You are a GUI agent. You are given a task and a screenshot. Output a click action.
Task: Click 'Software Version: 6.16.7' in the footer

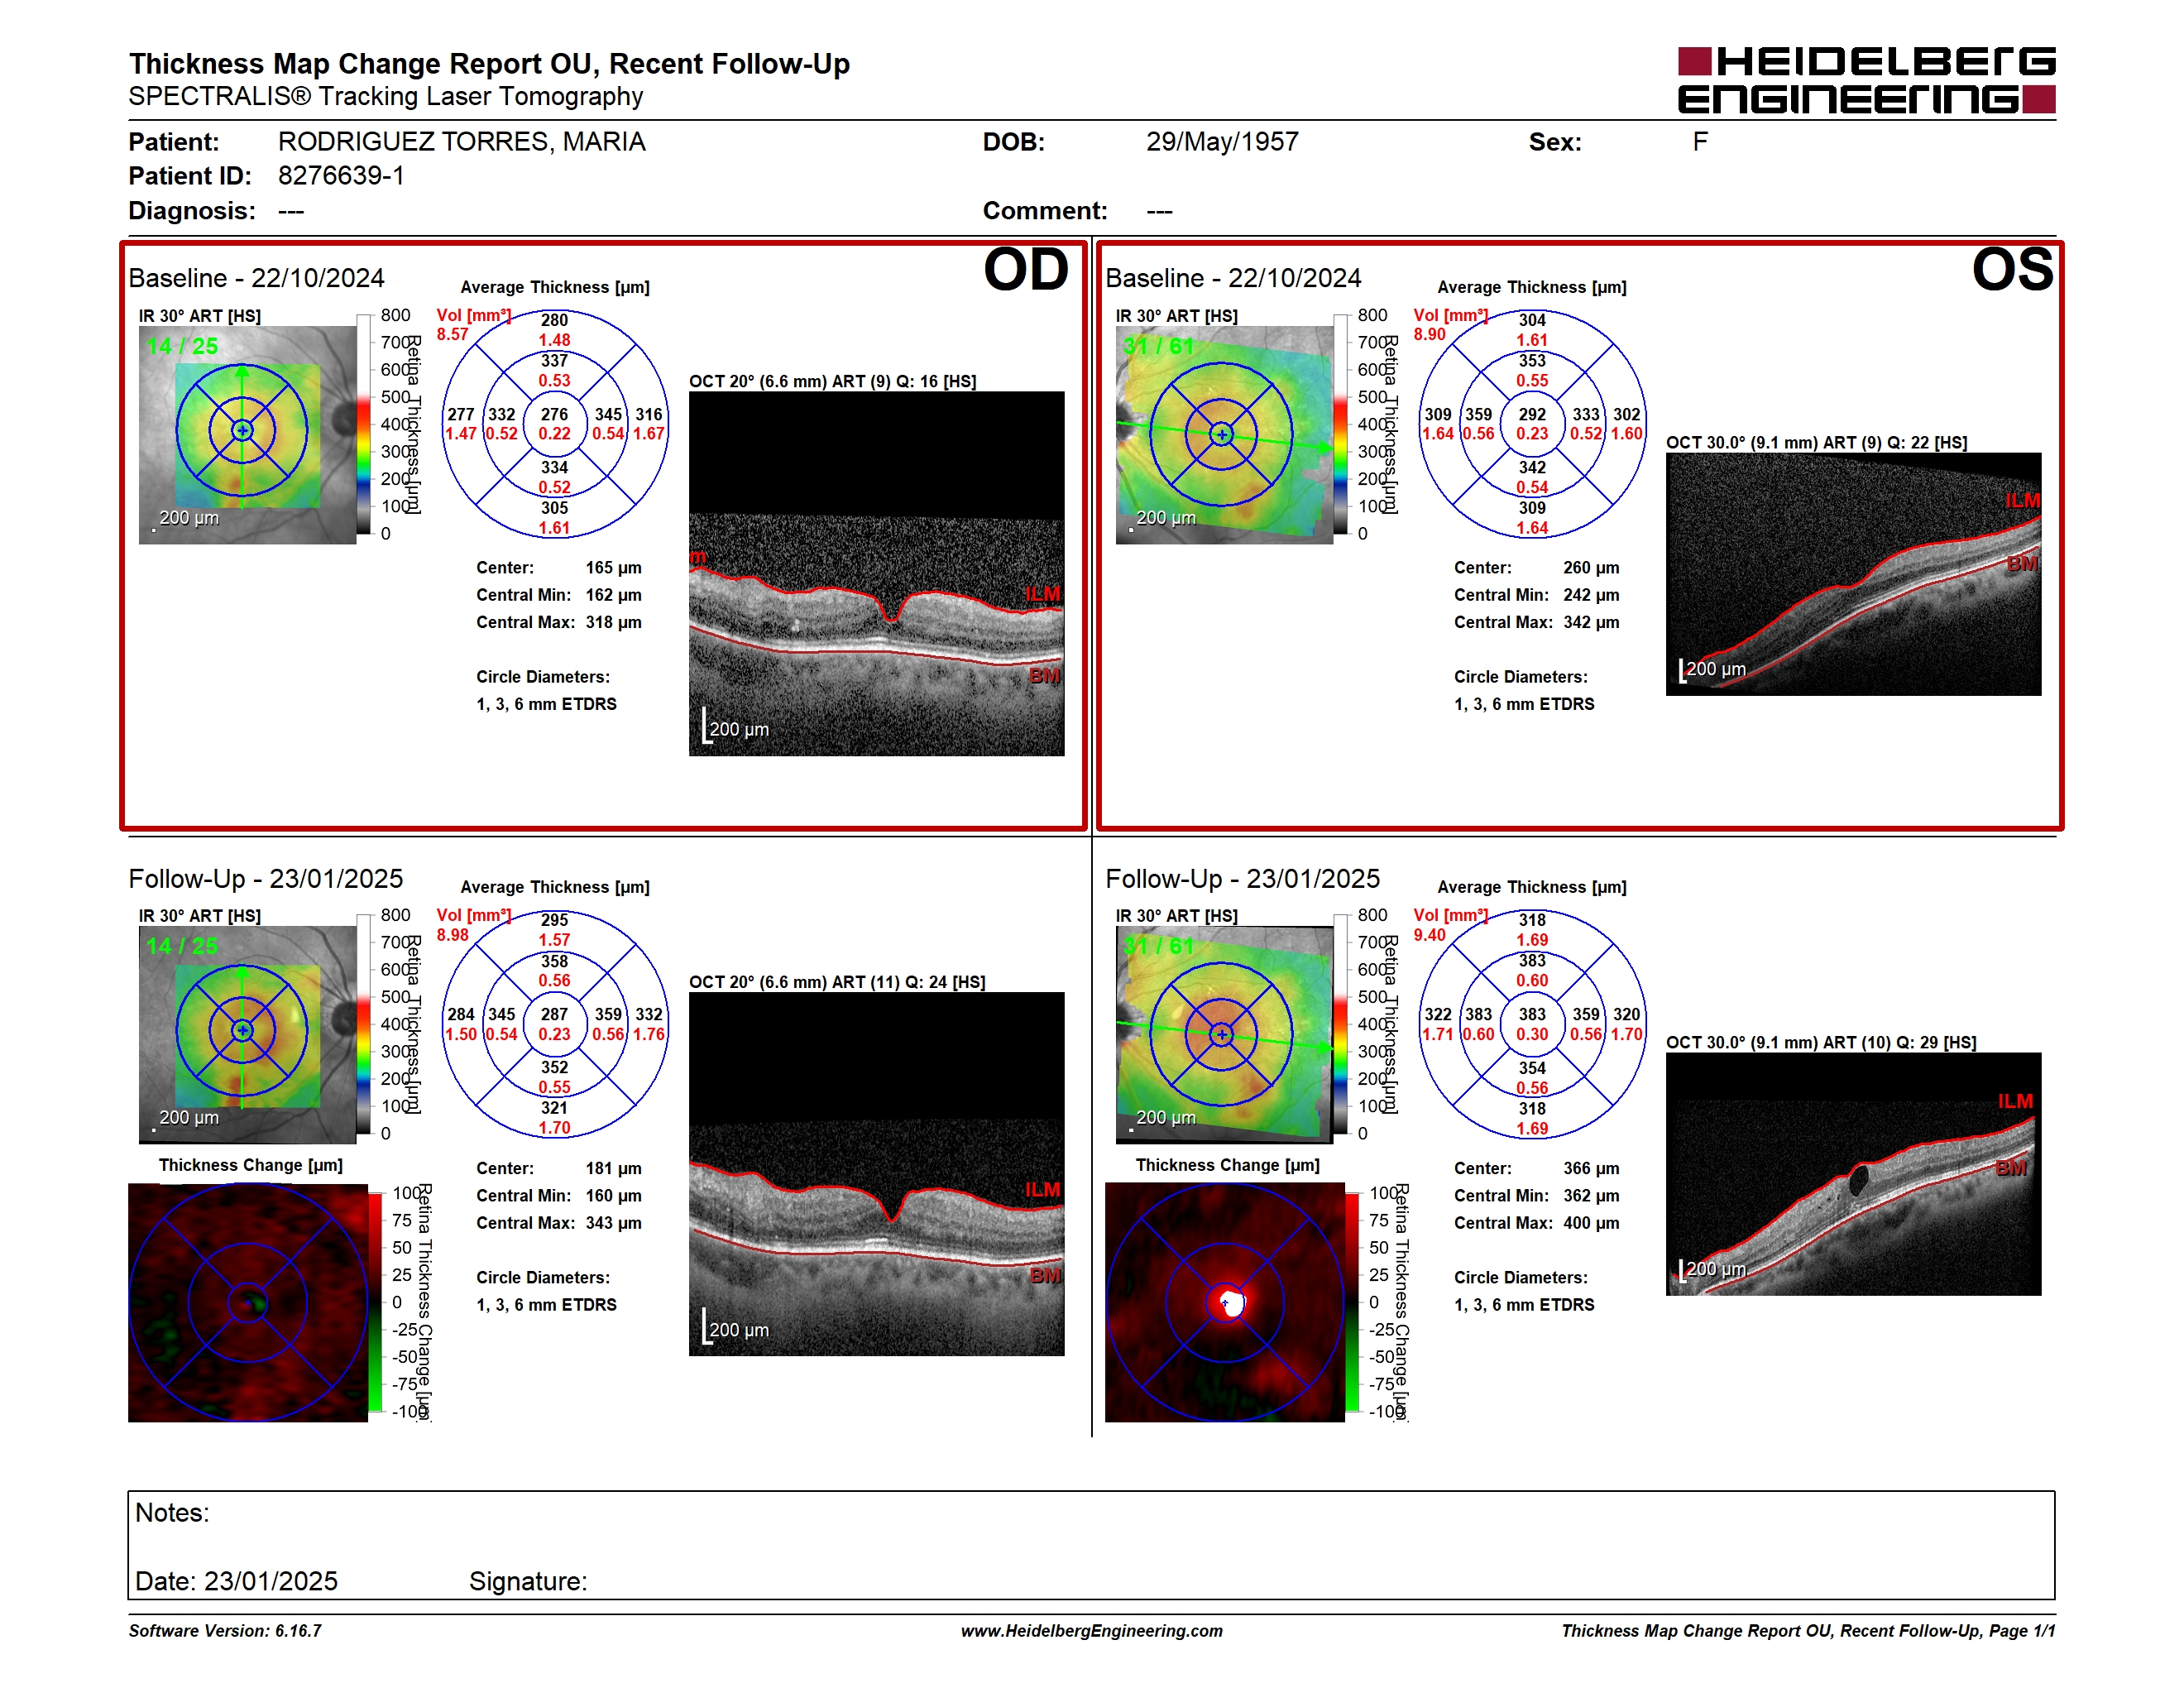pyautogui.click(x=225, y=1631)
